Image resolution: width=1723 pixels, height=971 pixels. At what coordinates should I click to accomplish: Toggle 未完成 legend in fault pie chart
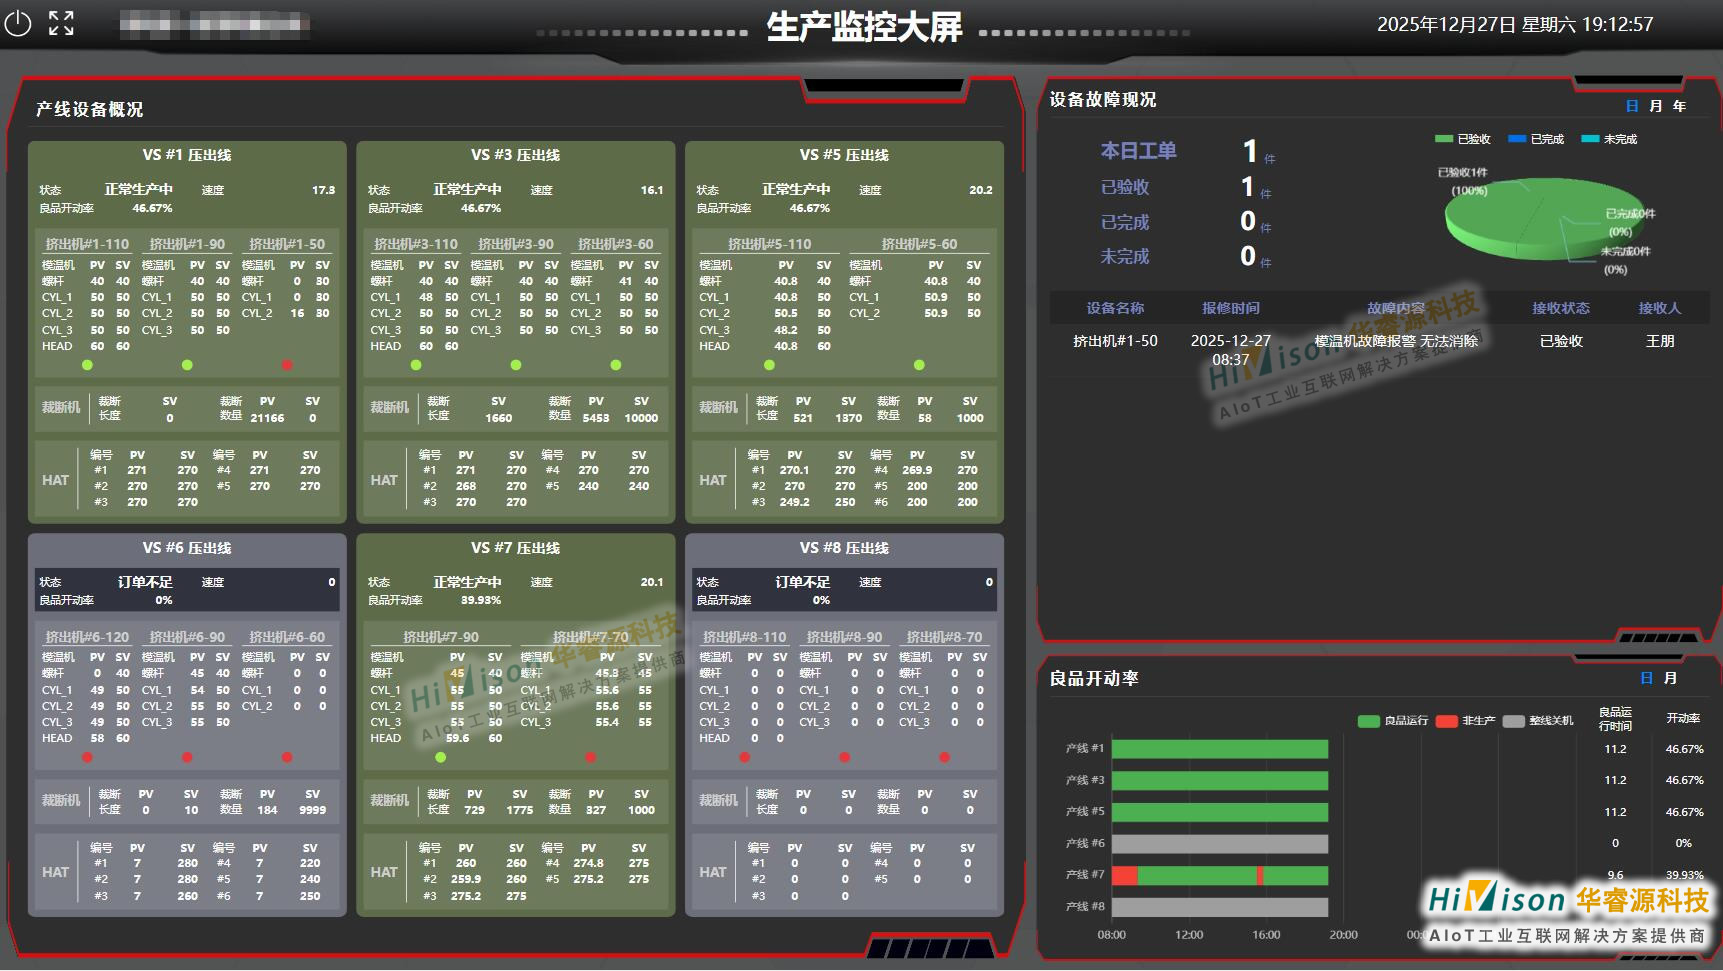click(x=1609, y=139)
